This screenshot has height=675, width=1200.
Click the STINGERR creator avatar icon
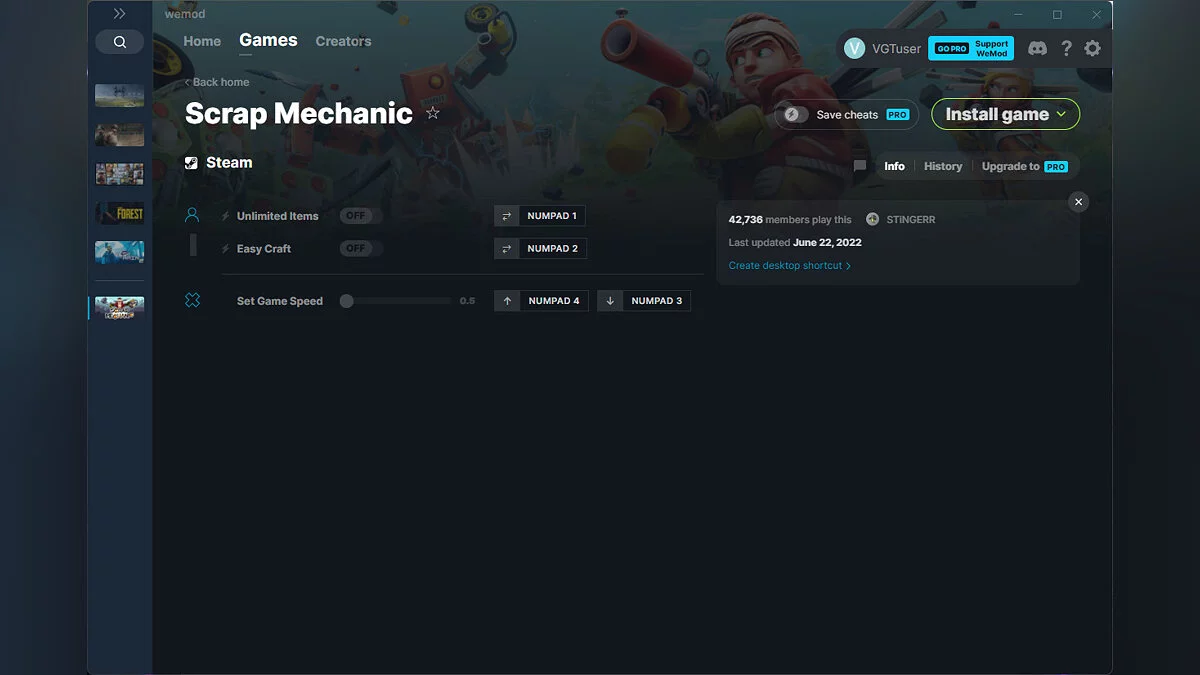tap(873, 219)
